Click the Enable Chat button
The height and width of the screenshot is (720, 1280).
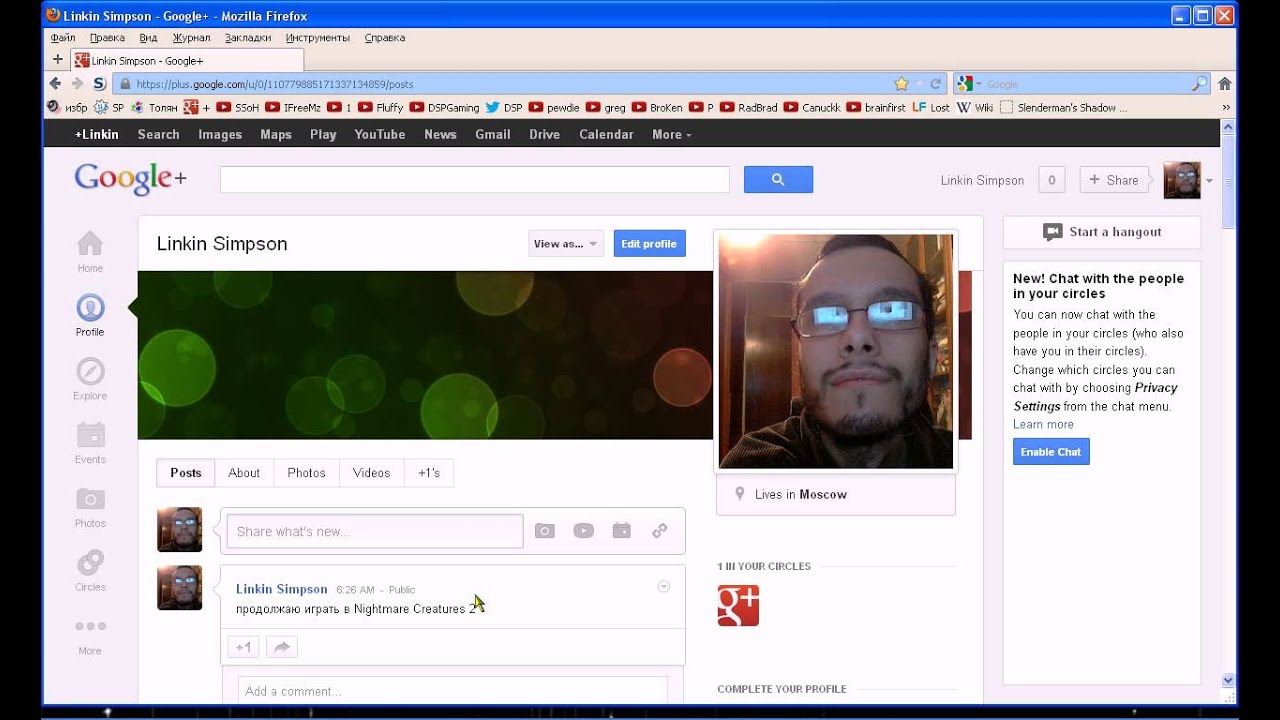1051,452
